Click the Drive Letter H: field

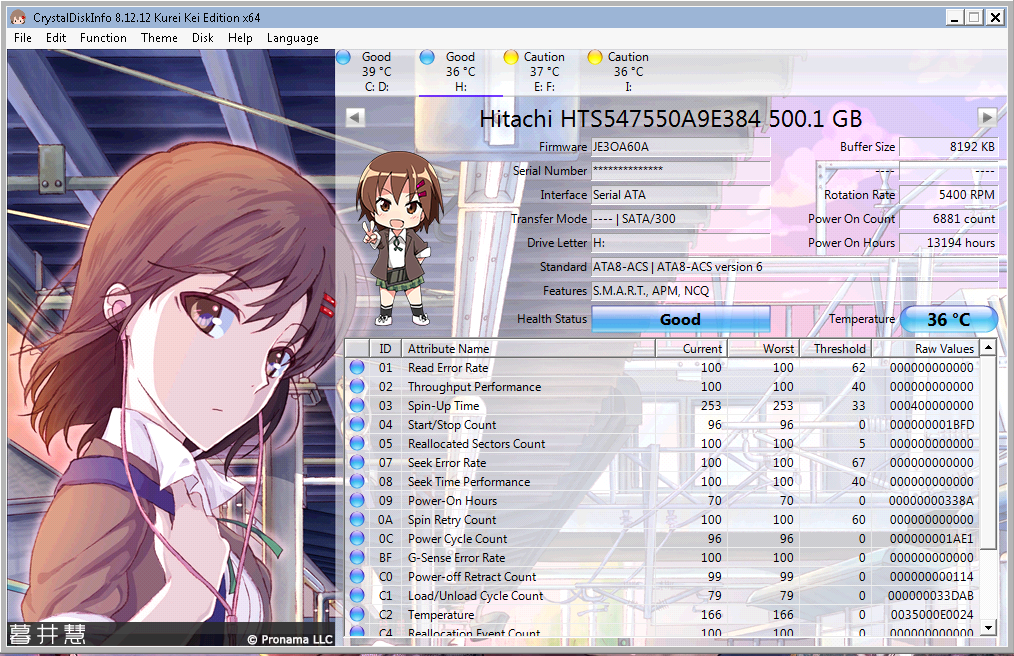point(680,243)
